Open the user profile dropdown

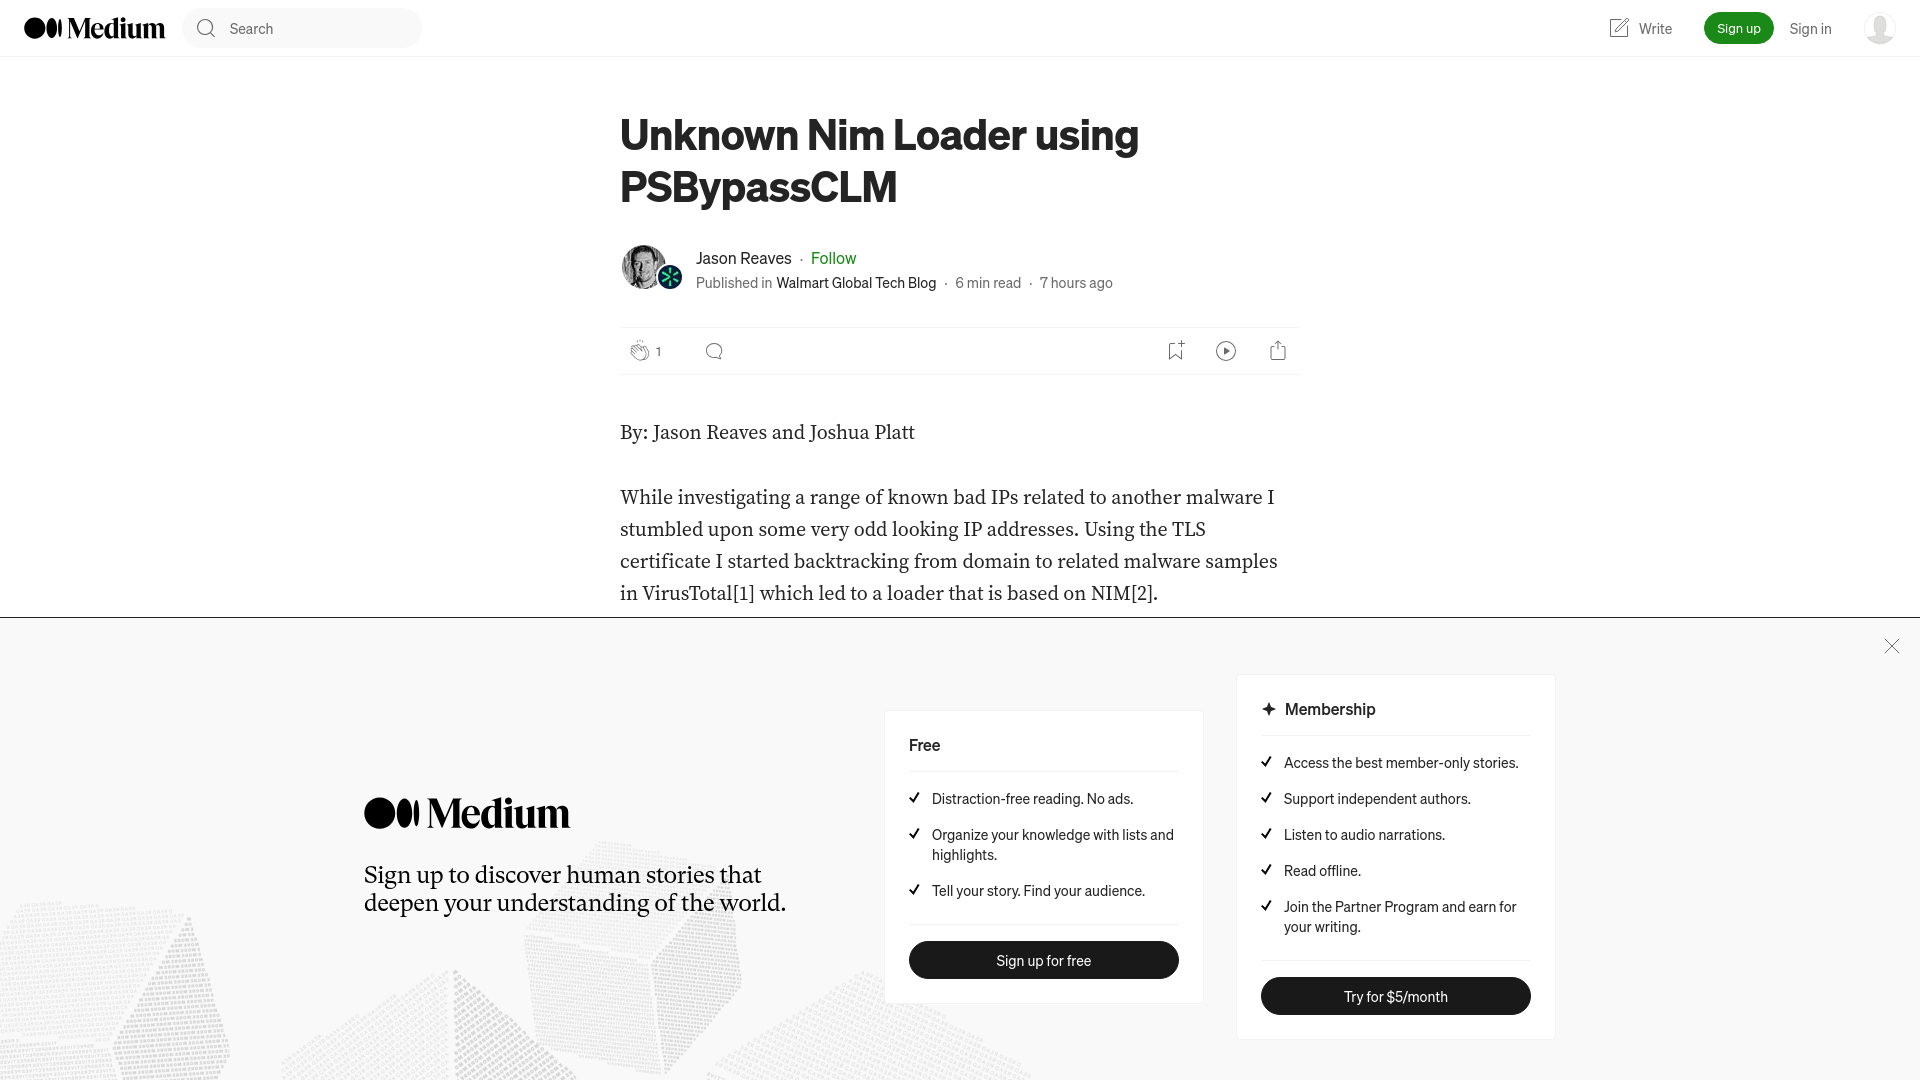tap(1879, 28)
